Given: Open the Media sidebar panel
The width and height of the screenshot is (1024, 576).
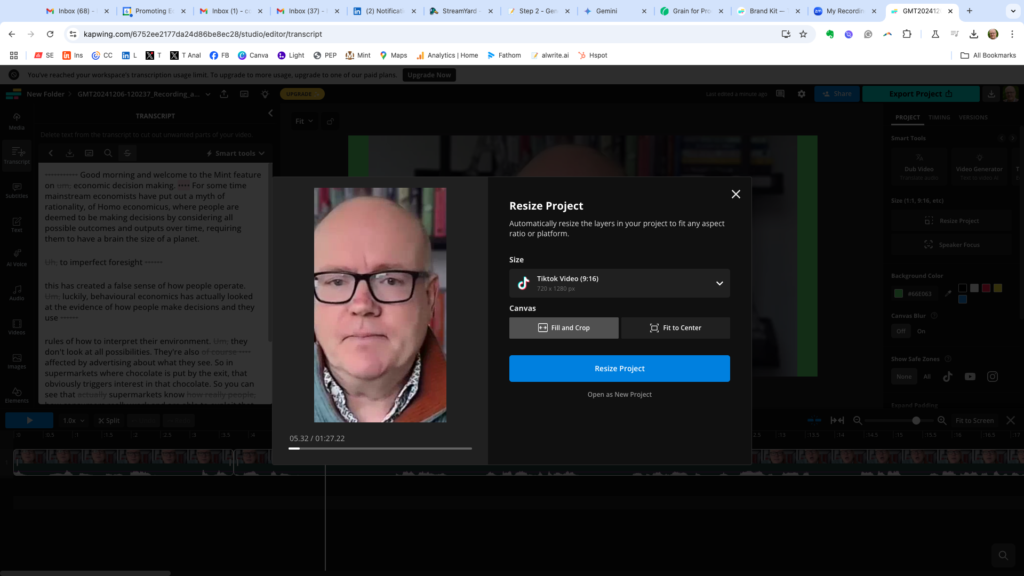Looking at the screenshot, I should (x=16, y=120).
